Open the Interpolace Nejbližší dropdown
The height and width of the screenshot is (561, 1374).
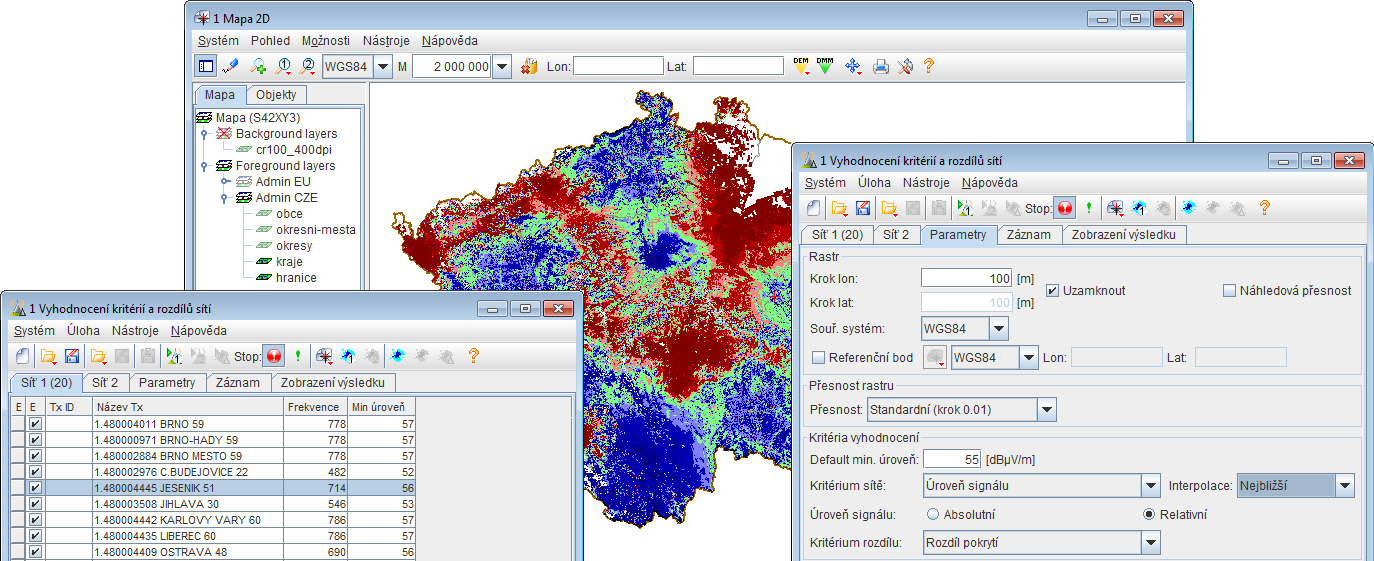(1344, 486)
